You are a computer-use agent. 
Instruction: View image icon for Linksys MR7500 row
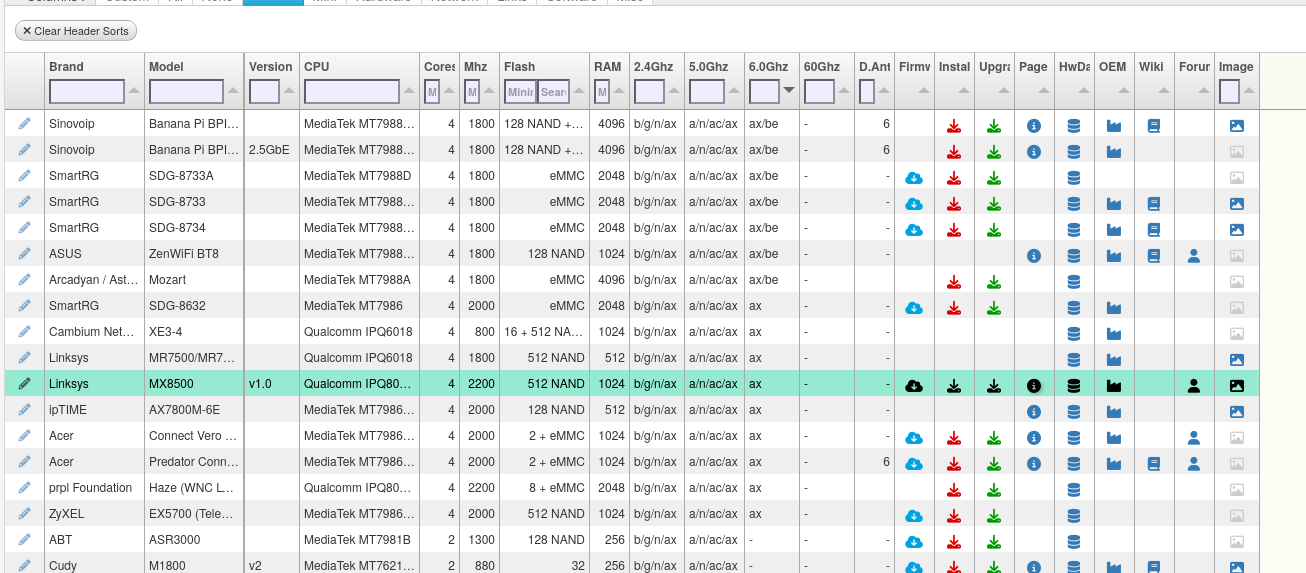(x=1236, y=360)
